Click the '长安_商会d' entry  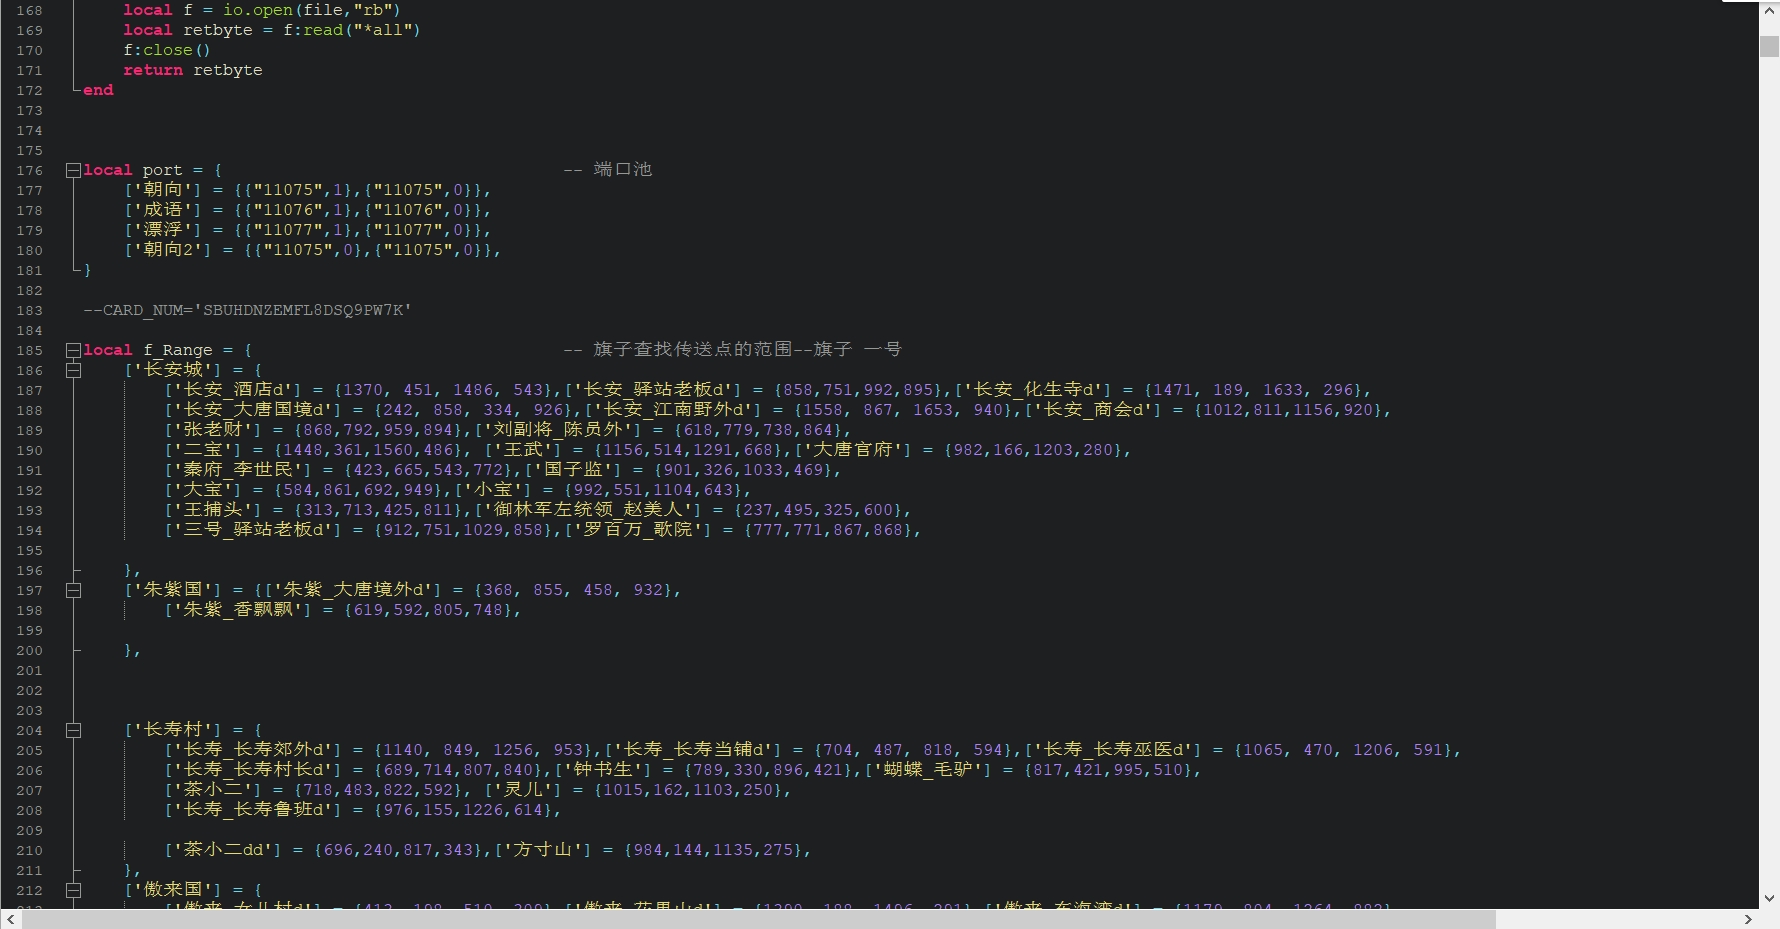coord(1093,410)
